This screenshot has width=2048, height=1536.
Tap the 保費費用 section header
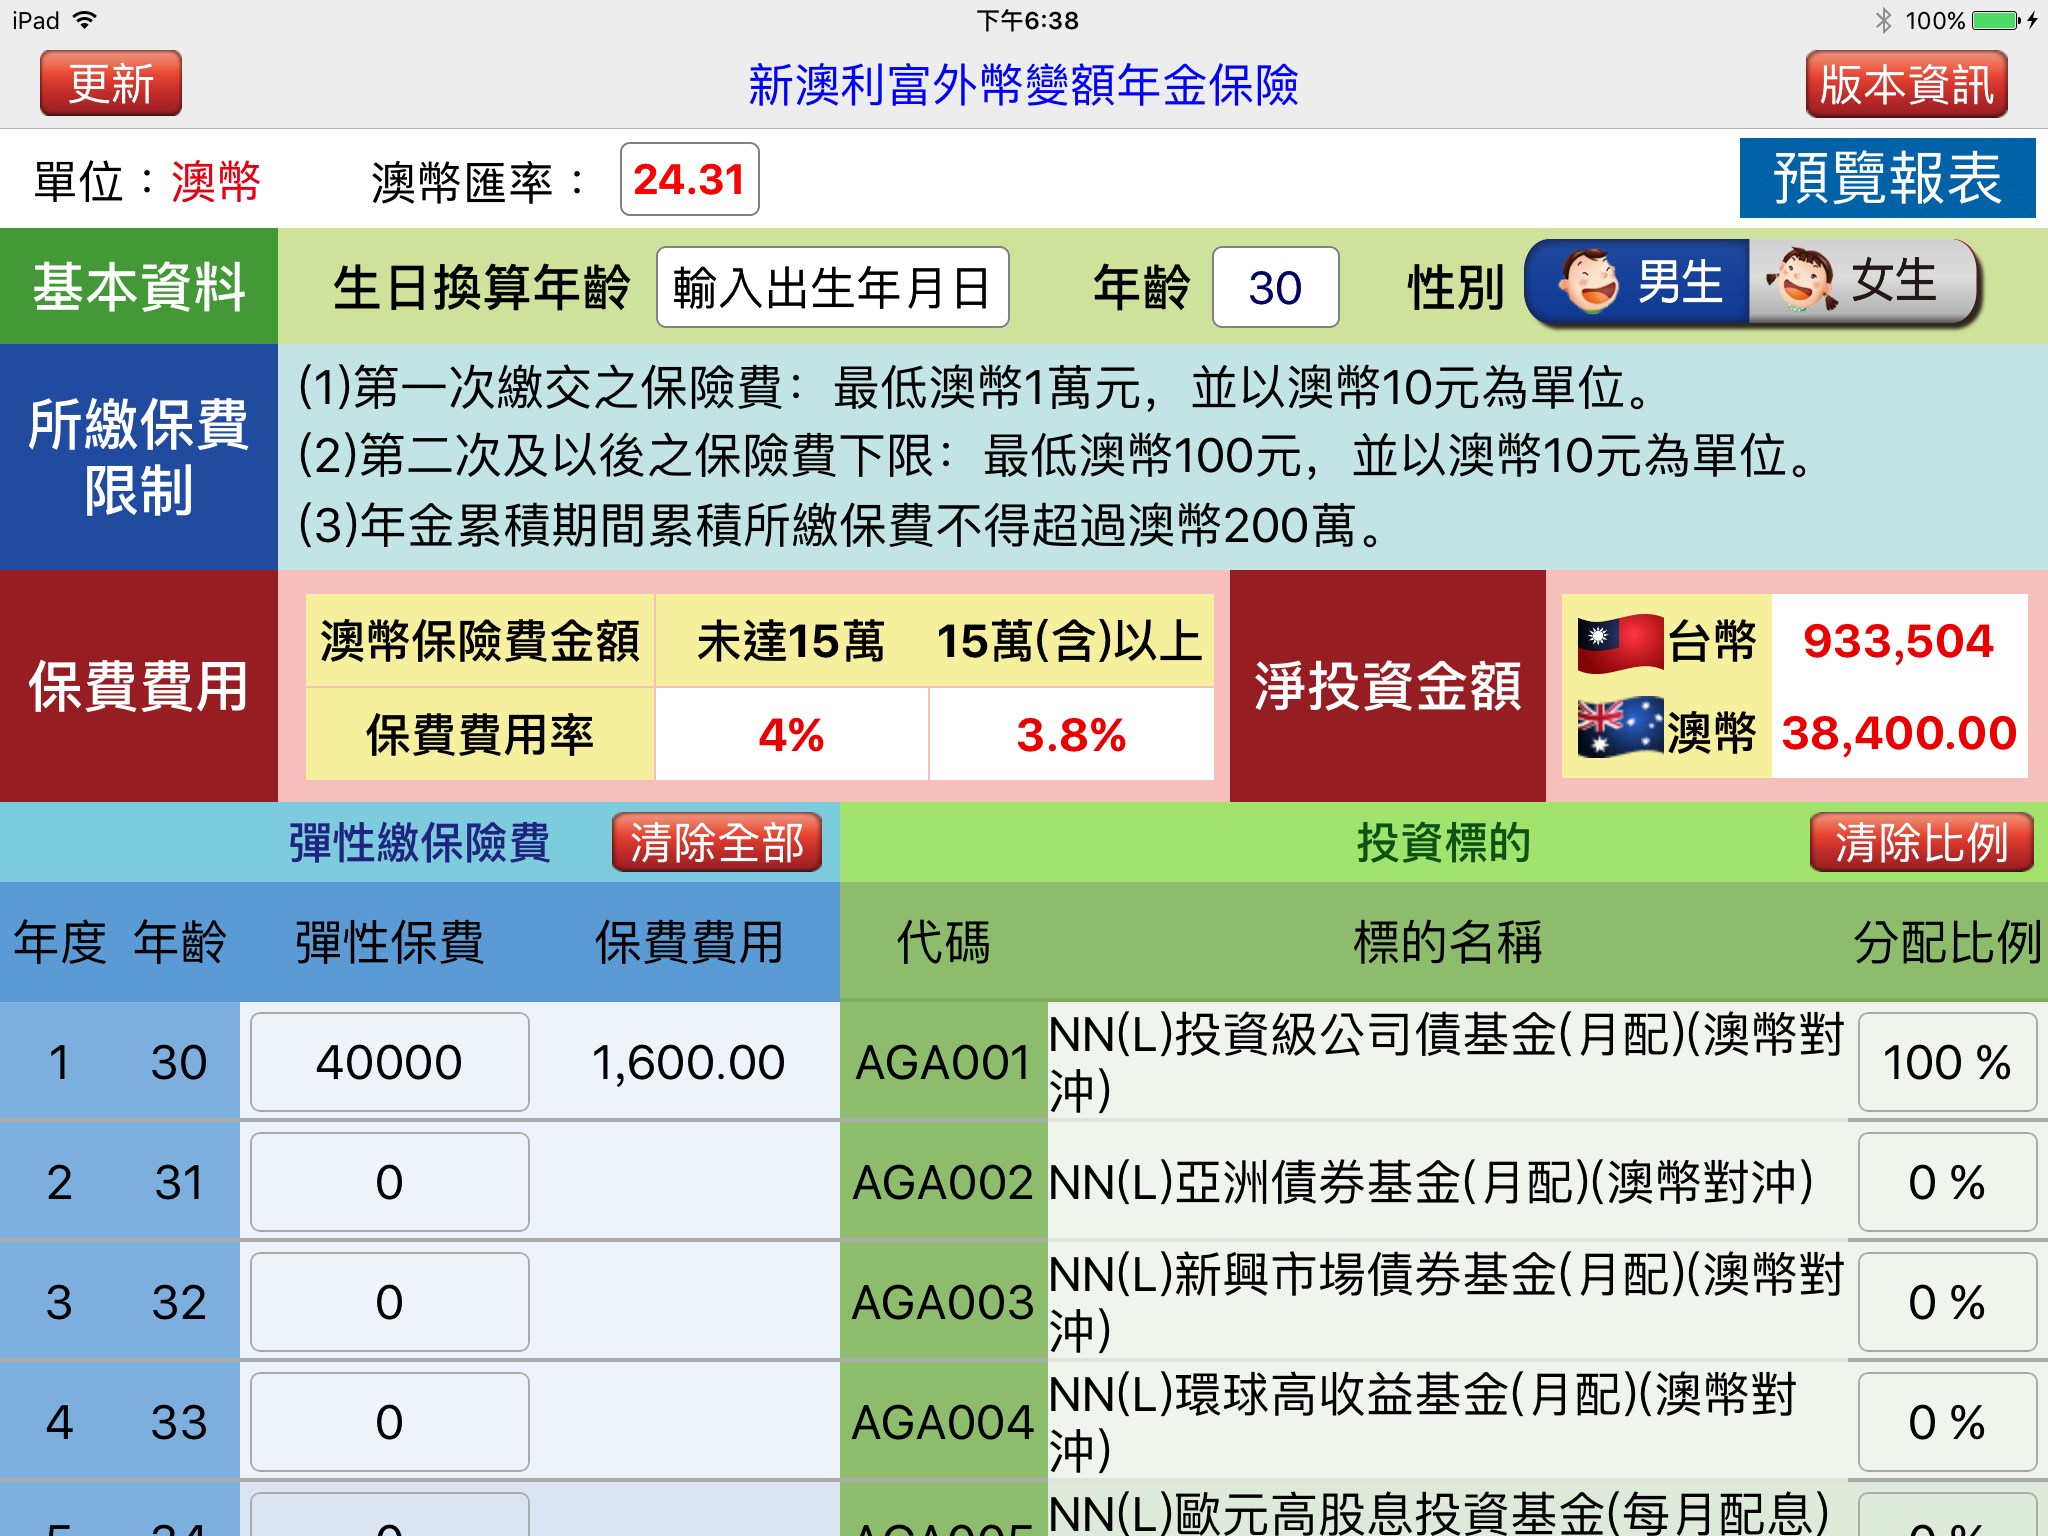(x=139, y=686)
